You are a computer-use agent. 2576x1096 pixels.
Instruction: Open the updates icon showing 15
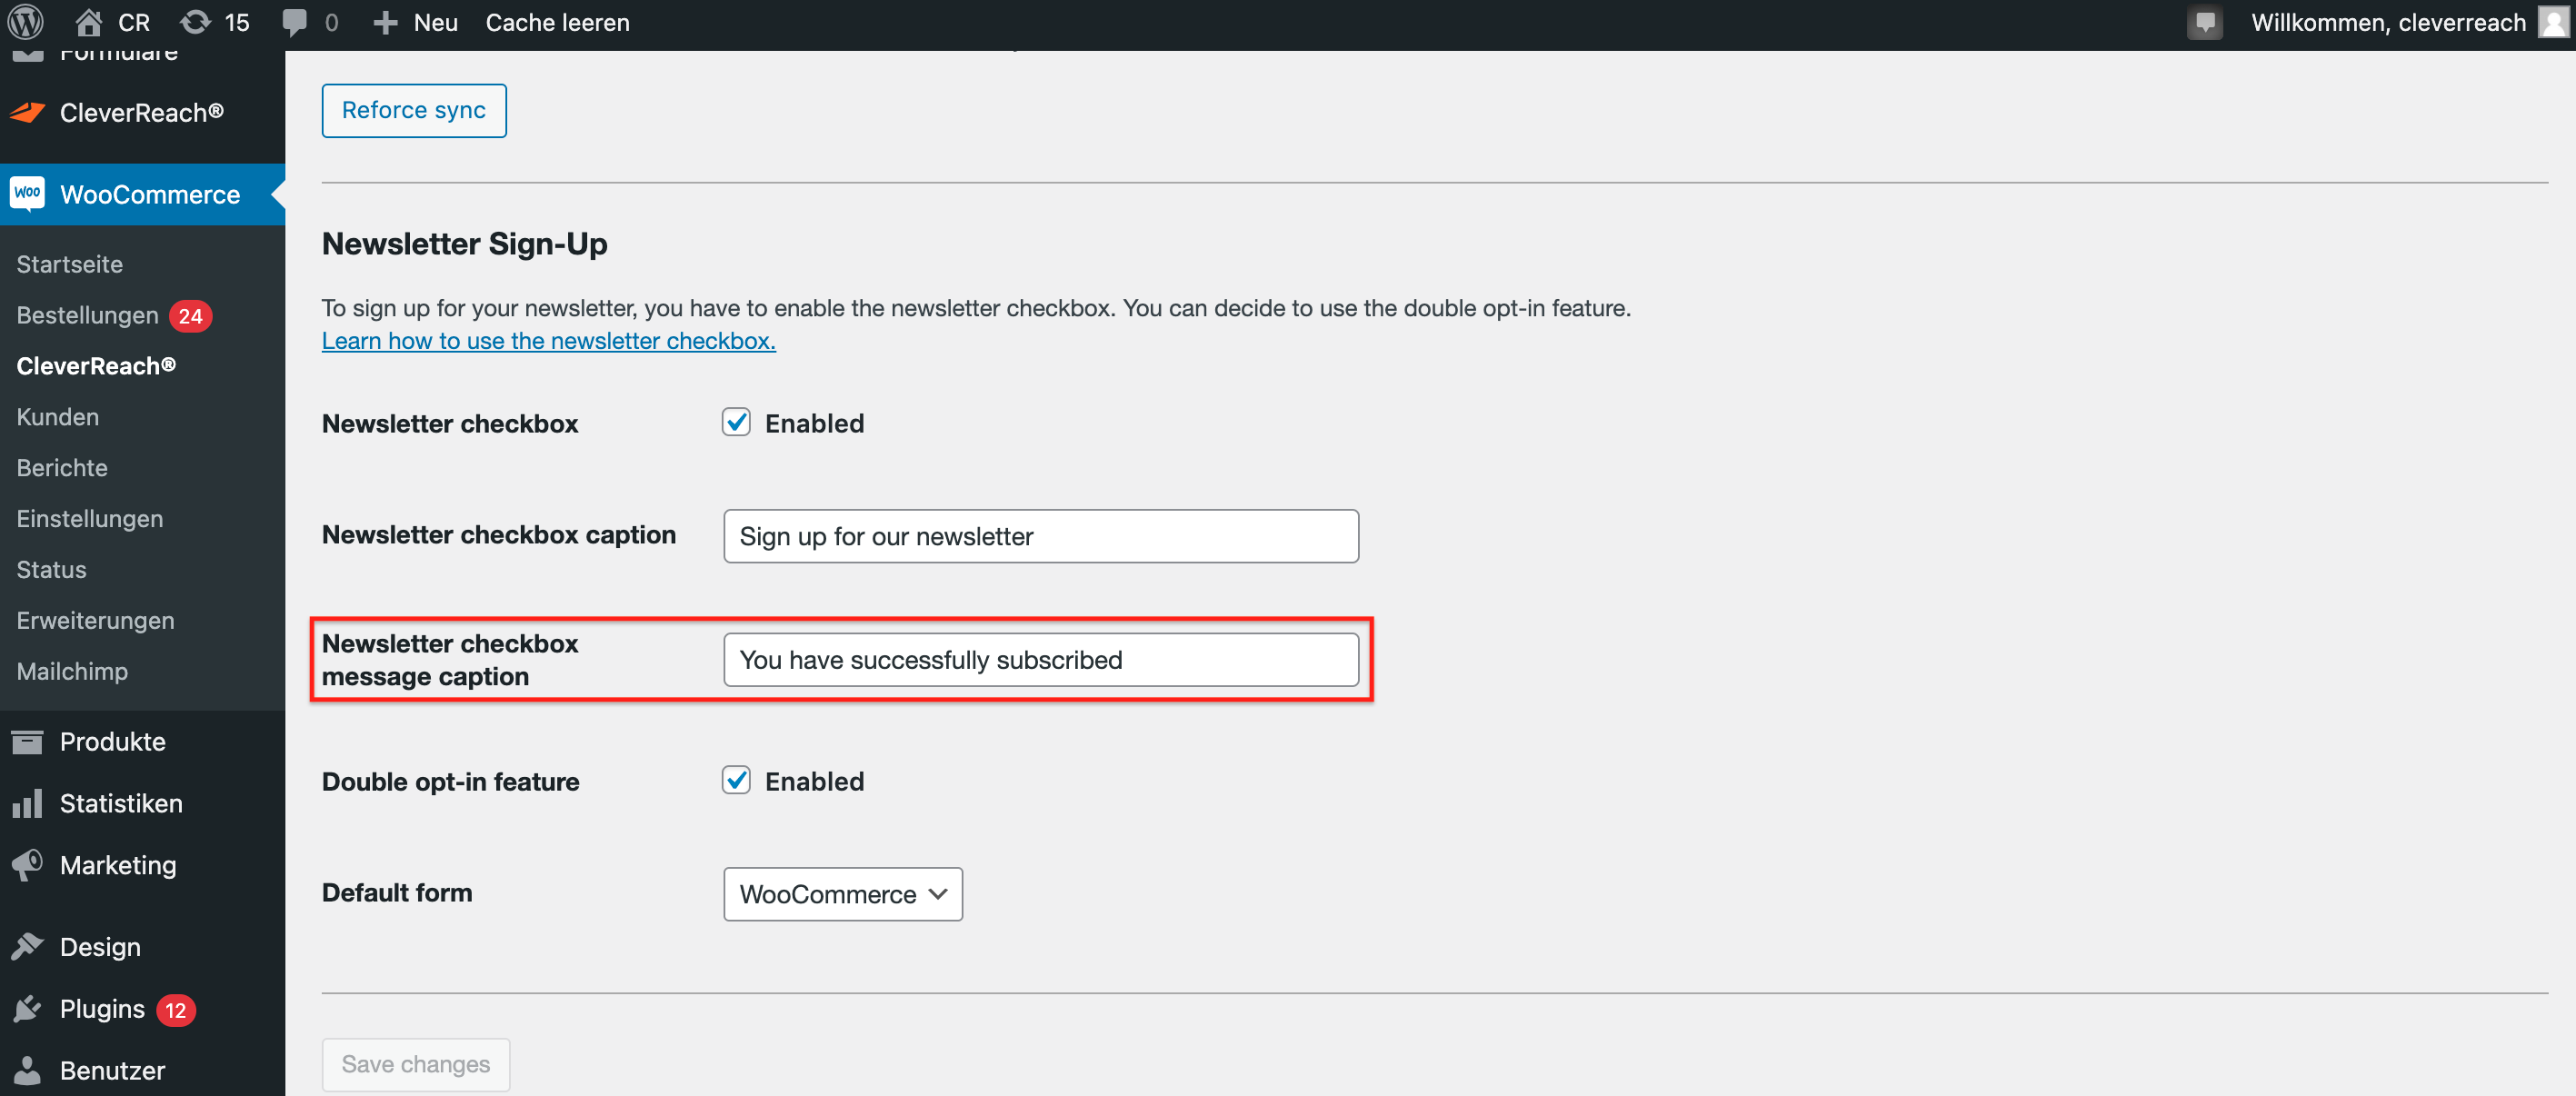[x=195, y=22]
